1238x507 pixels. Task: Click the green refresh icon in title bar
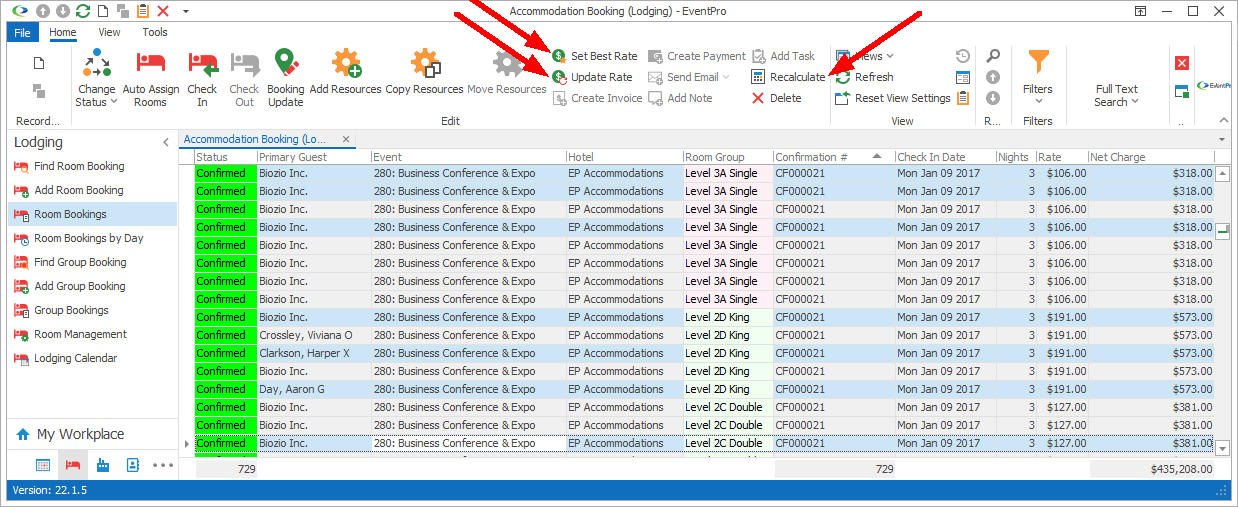tap(83, 11)
